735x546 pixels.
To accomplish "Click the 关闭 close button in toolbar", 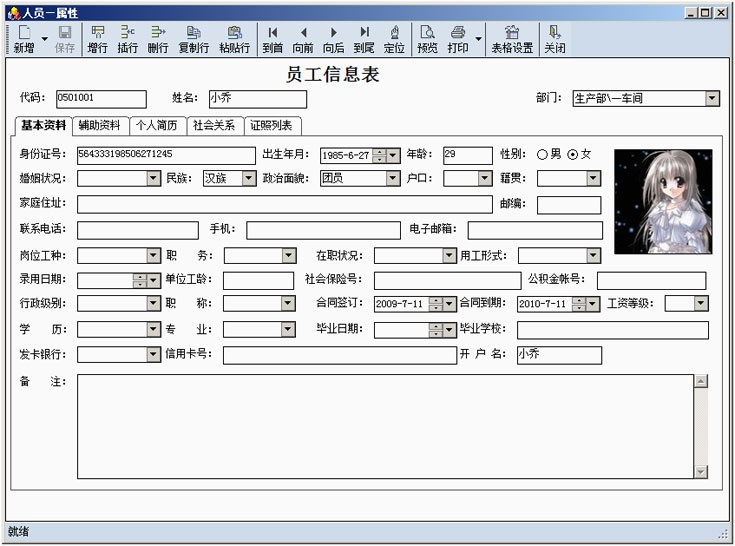I will coord(554,39).
